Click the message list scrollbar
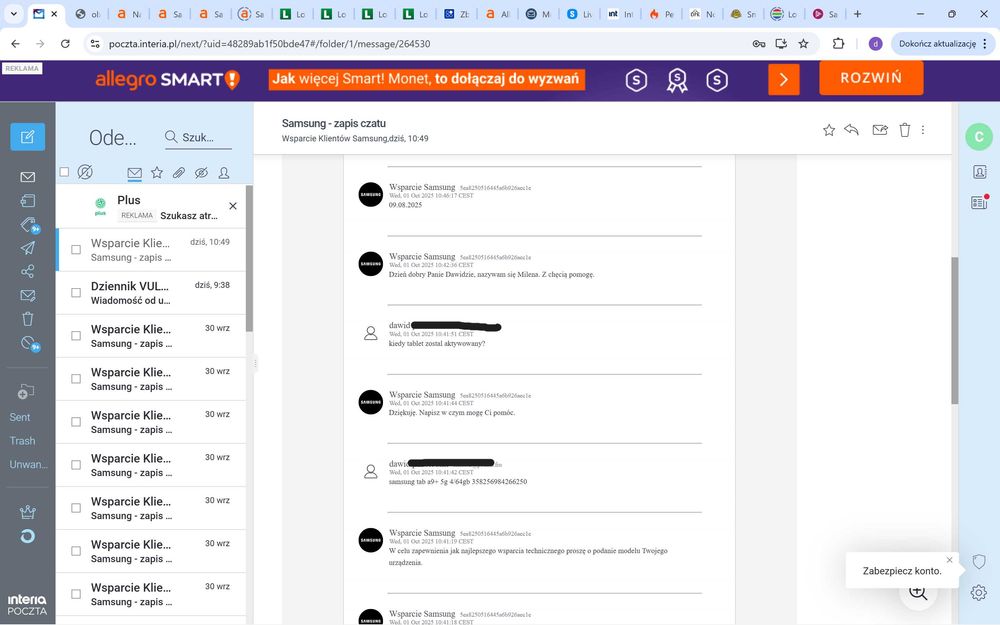The height and width of the screenshot is (625, 1000). click(249, 258)
